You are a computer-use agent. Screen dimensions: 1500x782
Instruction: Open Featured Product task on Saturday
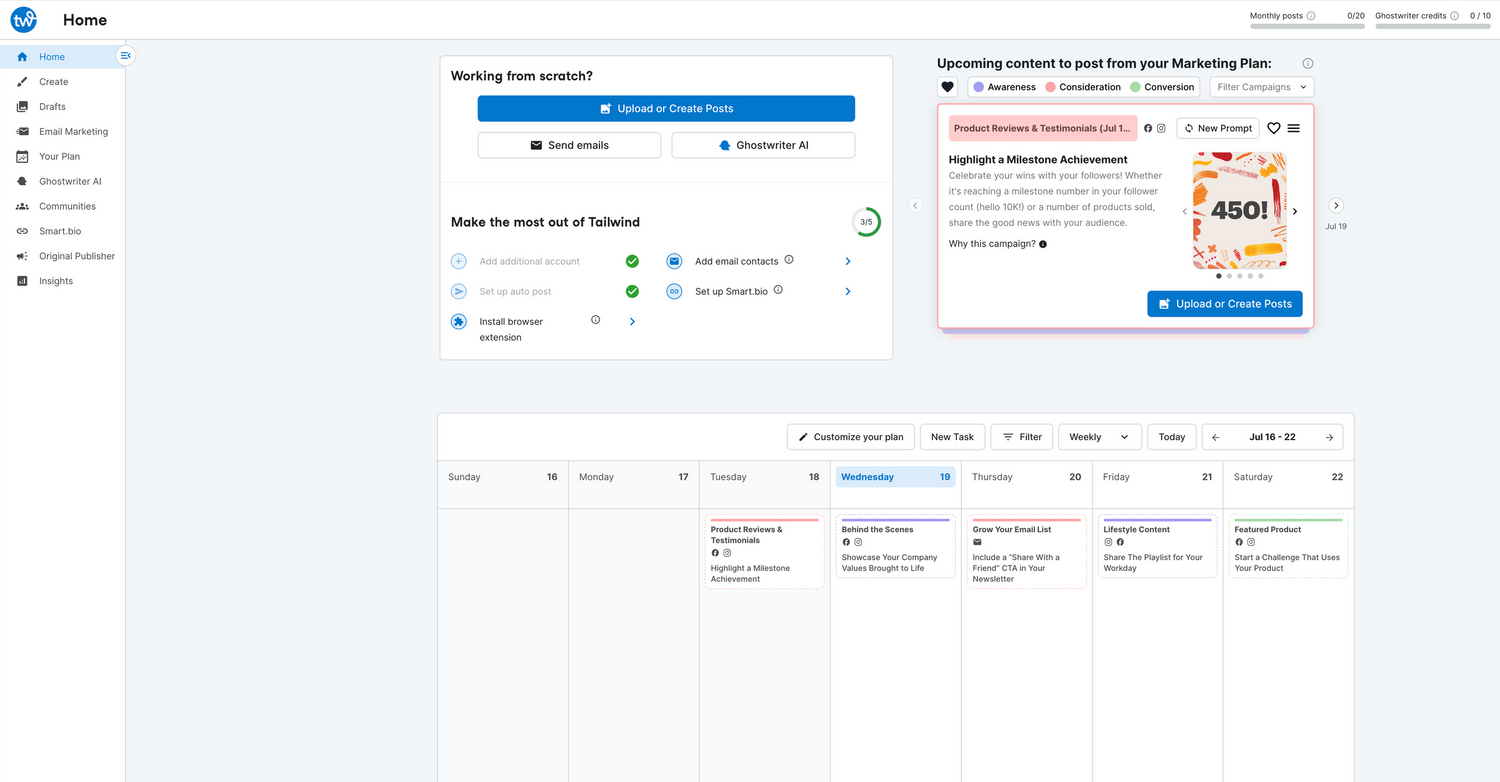(x=1288, y=546)
